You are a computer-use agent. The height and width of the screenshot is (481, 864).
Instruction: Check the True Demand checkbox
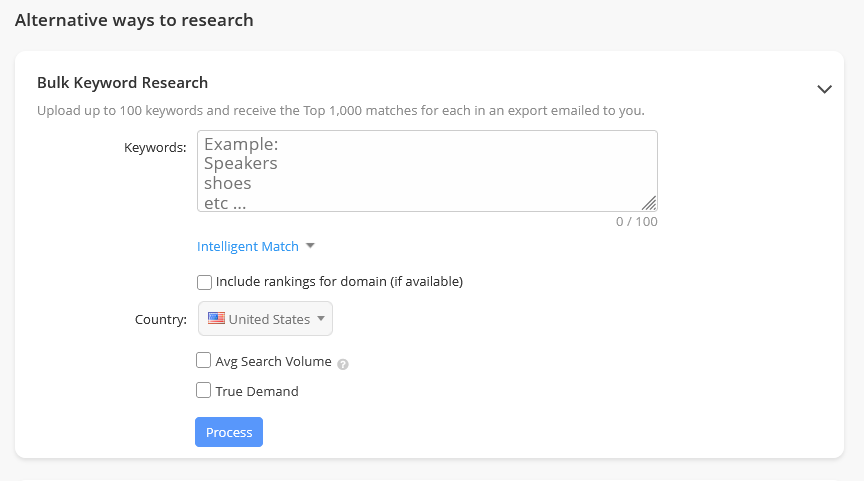(x=204, y=391)
